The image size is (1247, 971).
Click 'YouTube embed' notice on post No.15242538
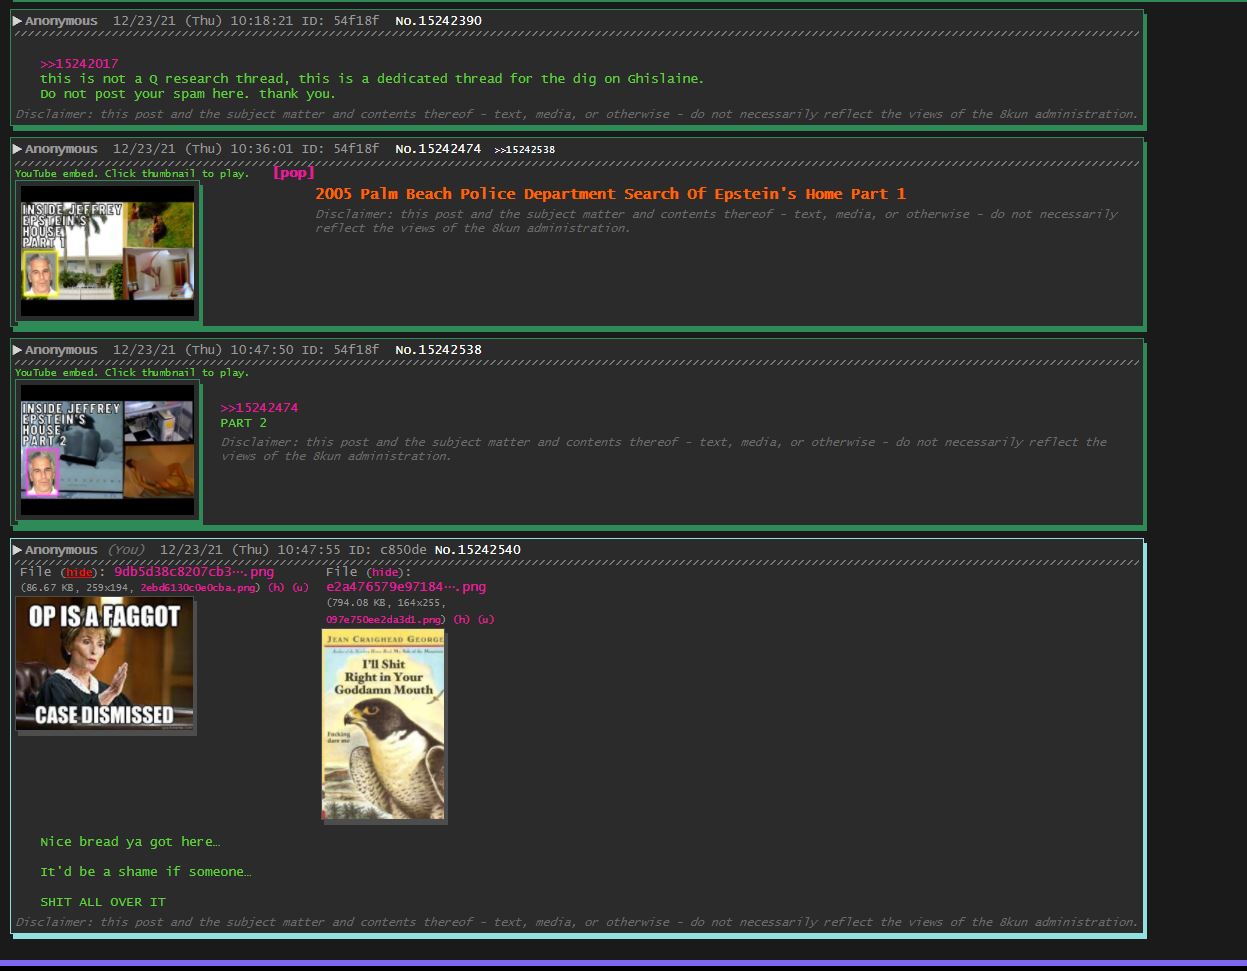132,373
